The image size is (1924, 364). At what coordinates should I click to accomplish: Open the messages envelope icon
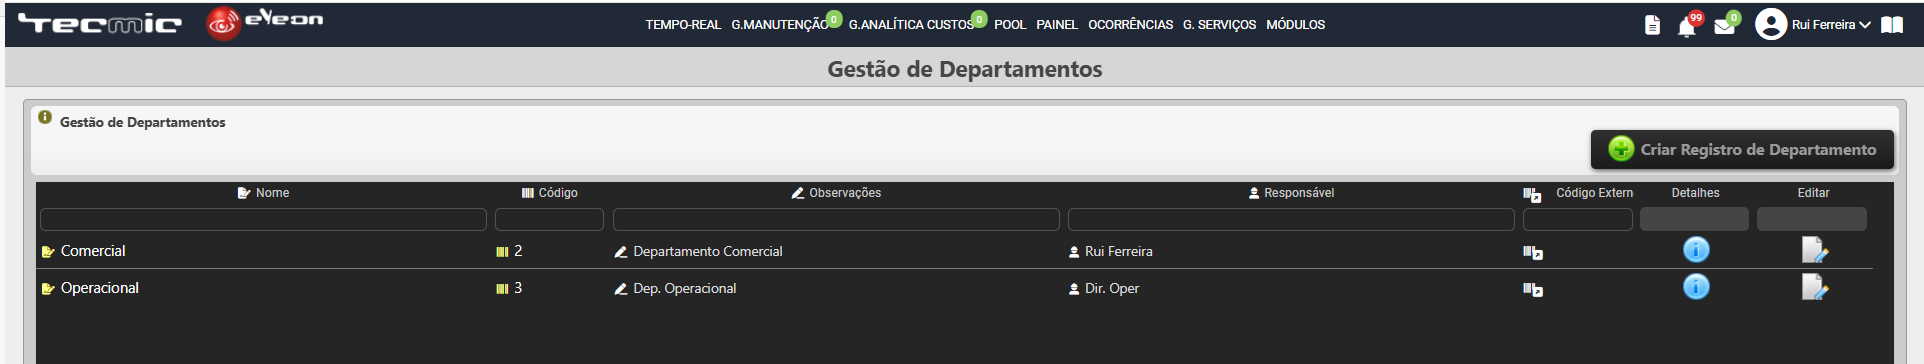(1724, 26)
